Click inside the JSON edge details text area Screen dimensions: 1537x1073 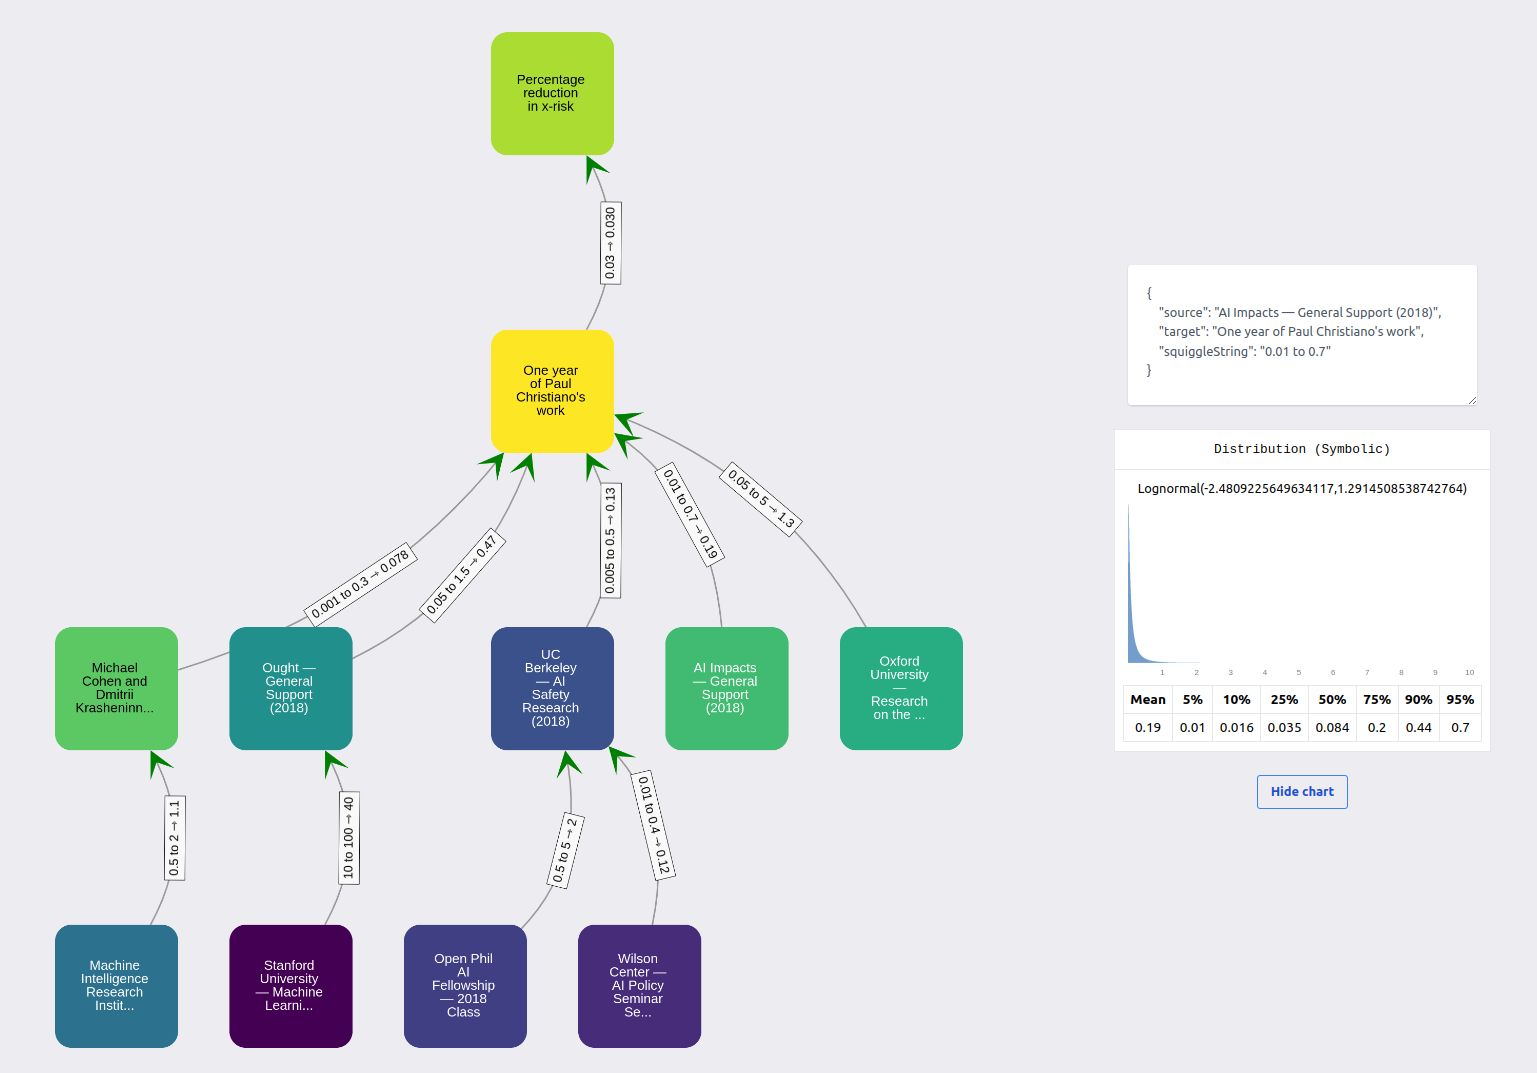tap(1302, 335)
